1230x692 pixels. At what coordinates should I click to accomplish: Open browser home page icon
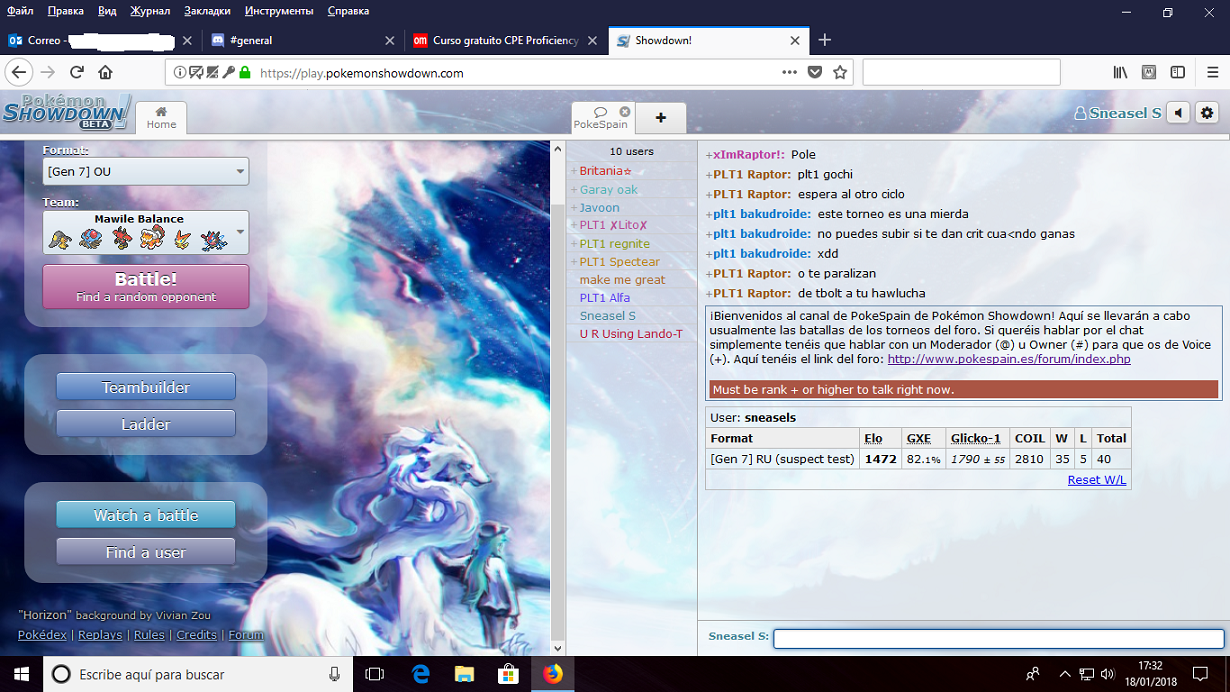(x=105, y=72)
